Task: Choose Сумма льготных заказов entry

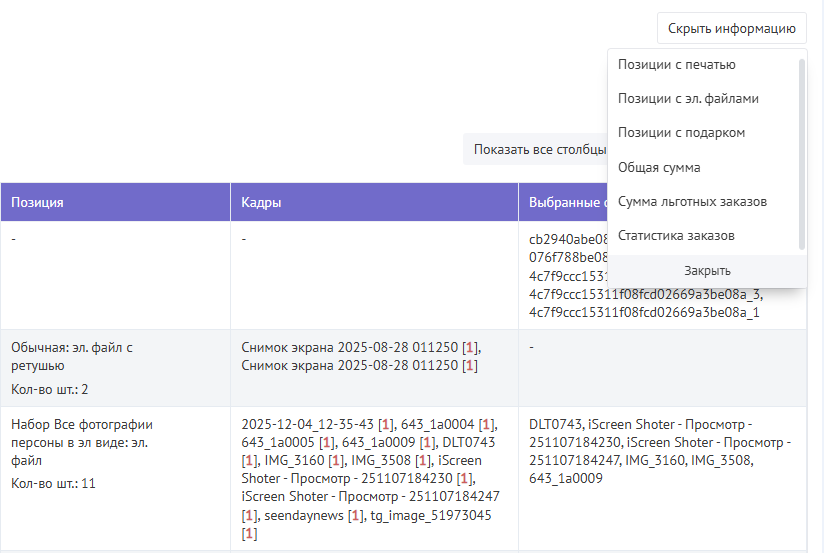Action: pos(692,202)
